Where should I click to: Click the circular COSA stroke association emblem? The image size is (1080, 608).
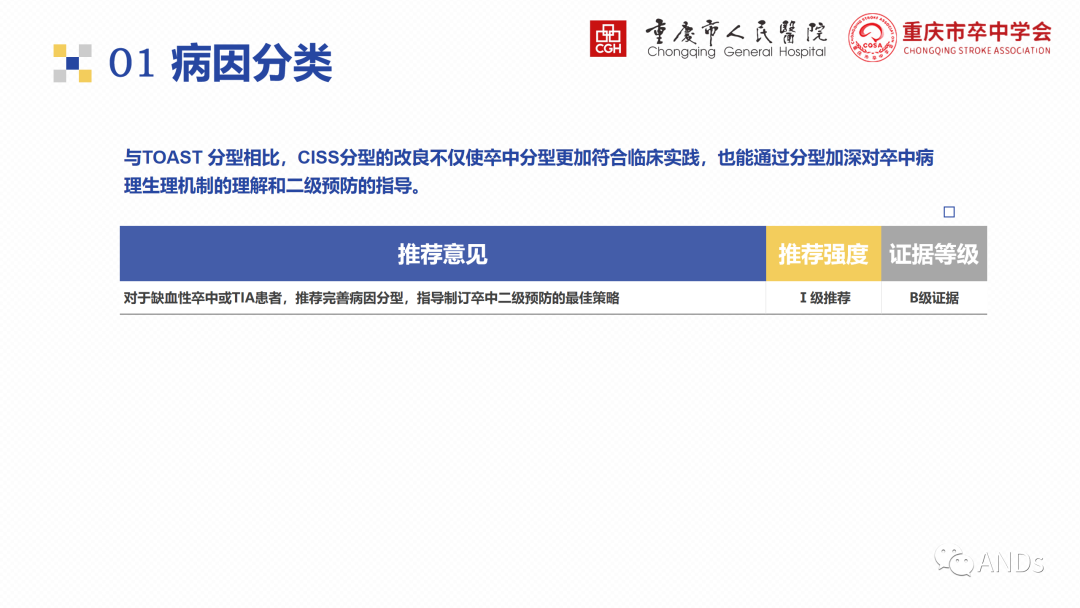tap(872, 38)
